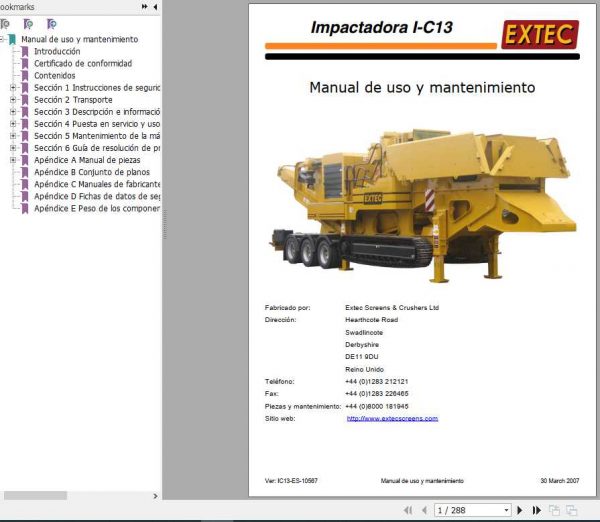The height and width of the screenshot is (522, 600).
Task: Select Apéndice E Peso de los componentes bookmark
Action: coord(97,208)
